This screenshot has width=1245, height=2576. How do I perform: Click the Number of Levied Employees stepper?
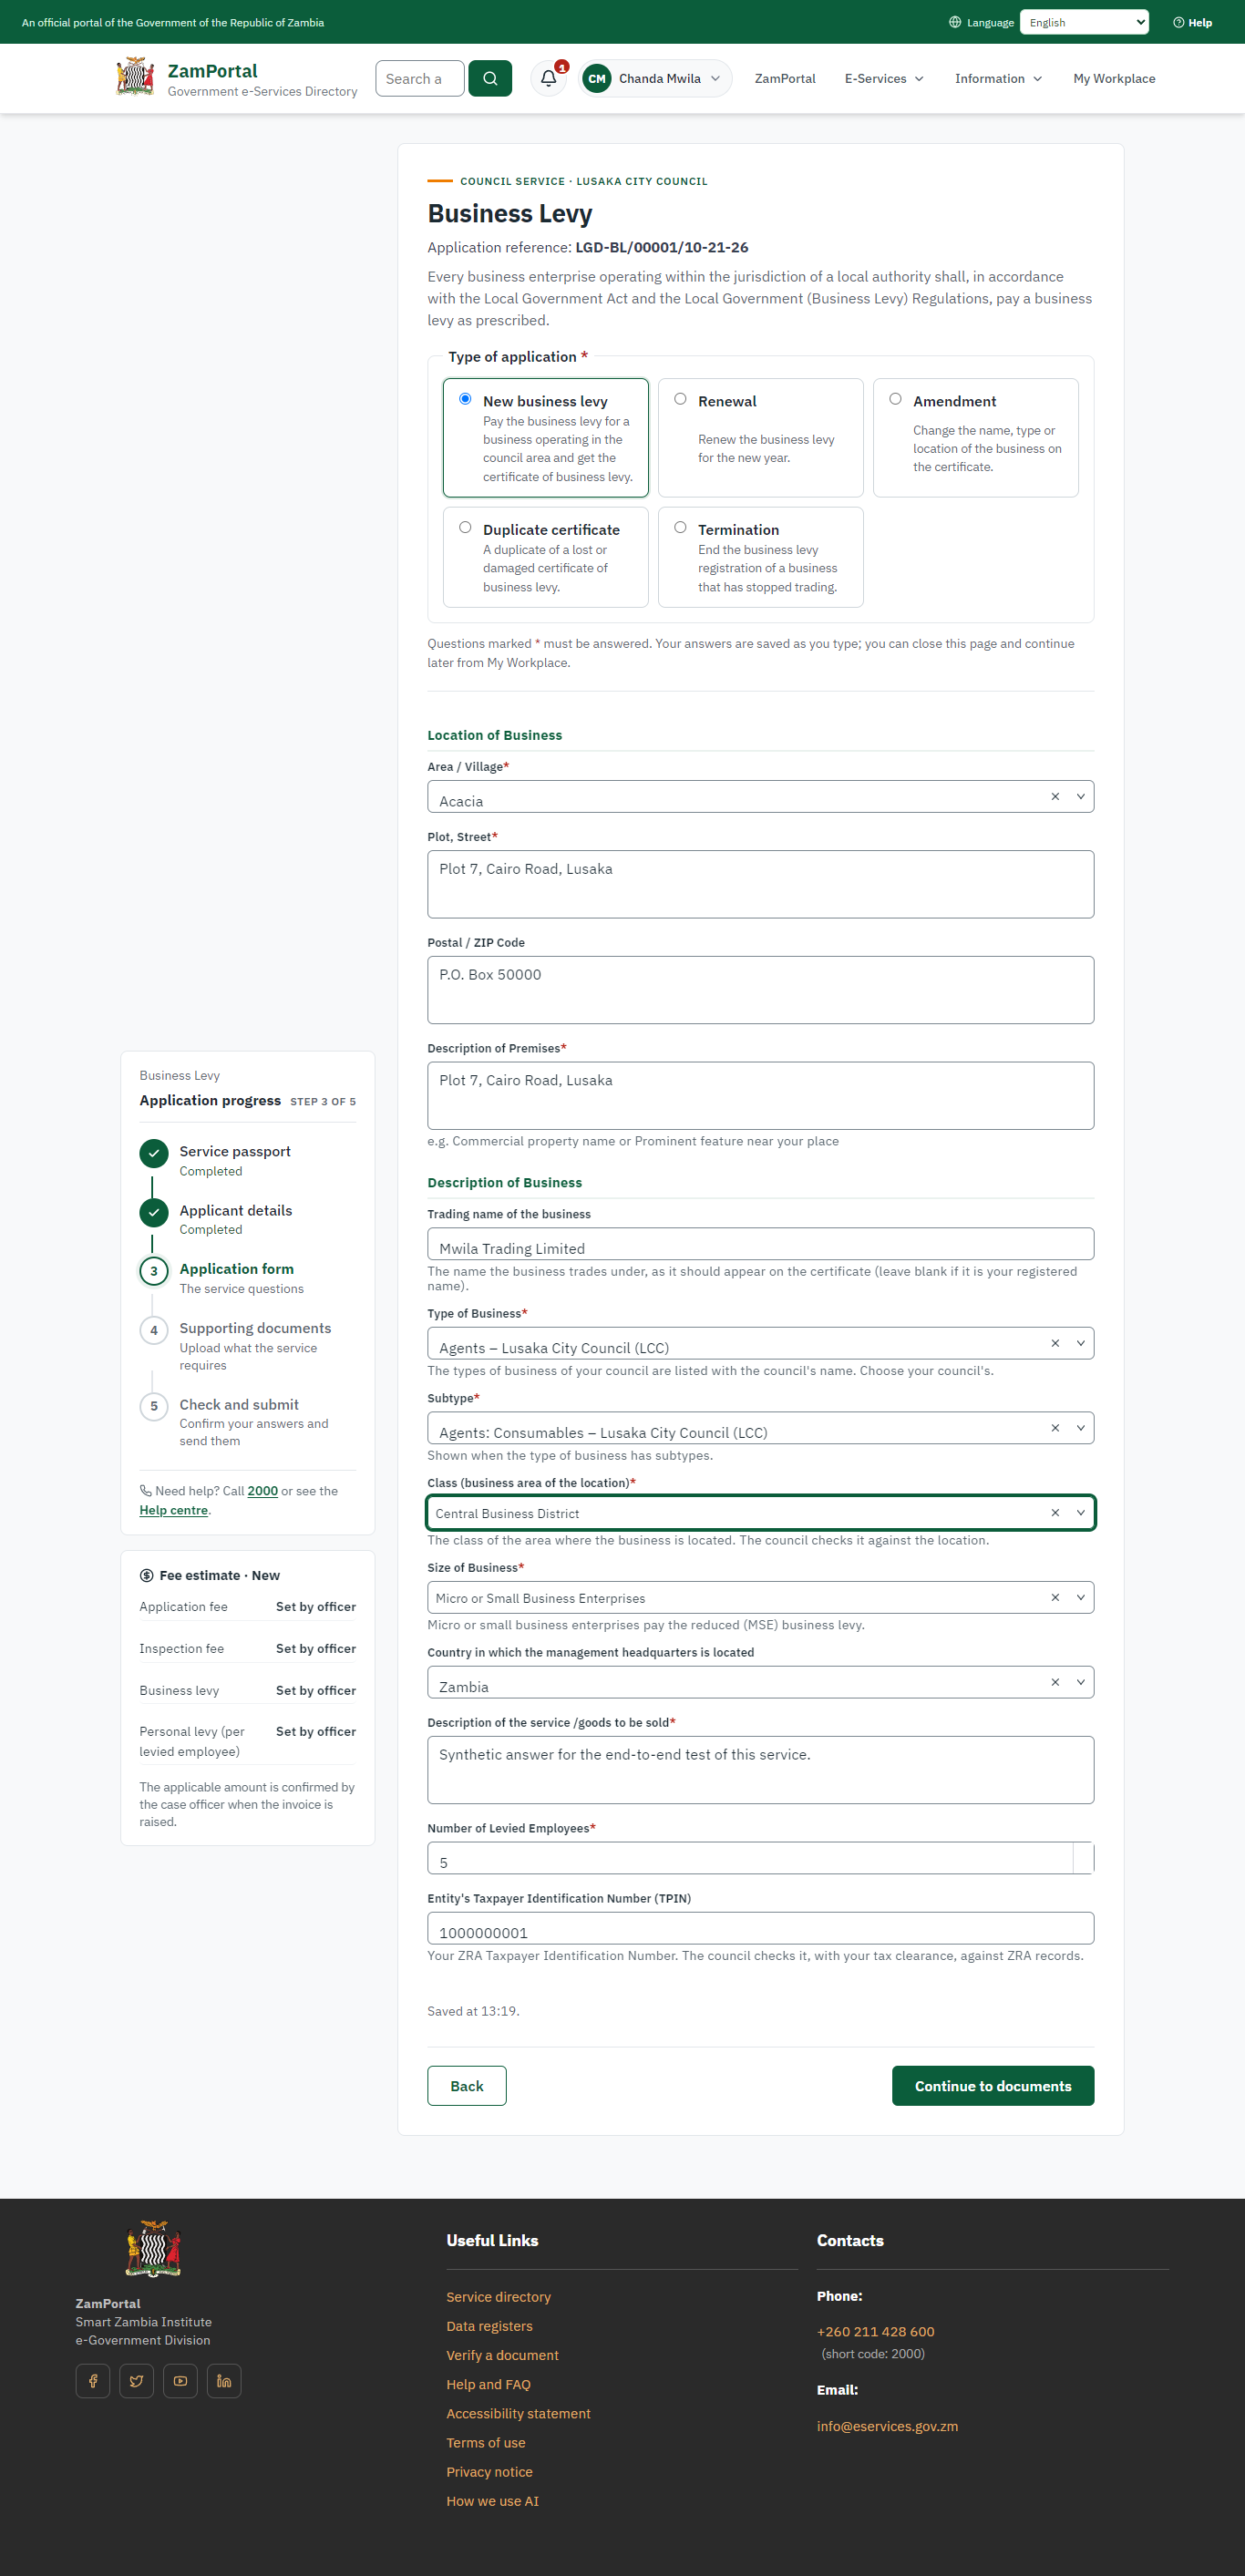coord(1083,1857)
